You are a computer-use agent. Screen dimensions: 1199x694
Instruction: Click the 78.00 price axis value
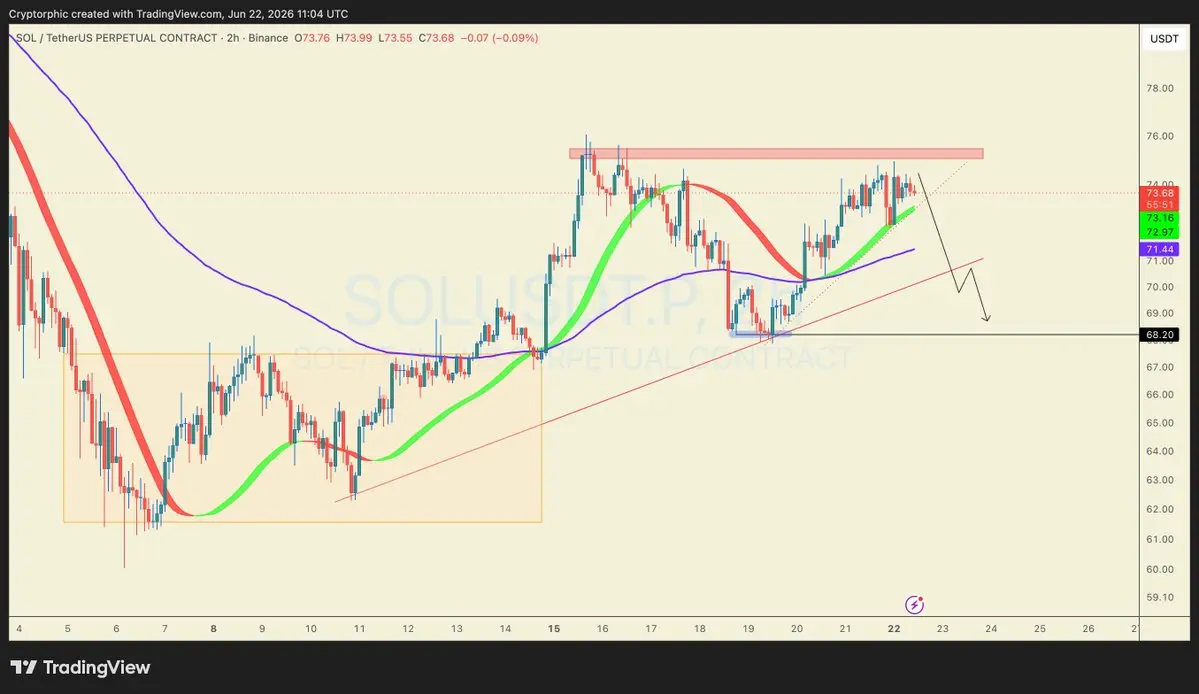click(x=1159, y=88)
